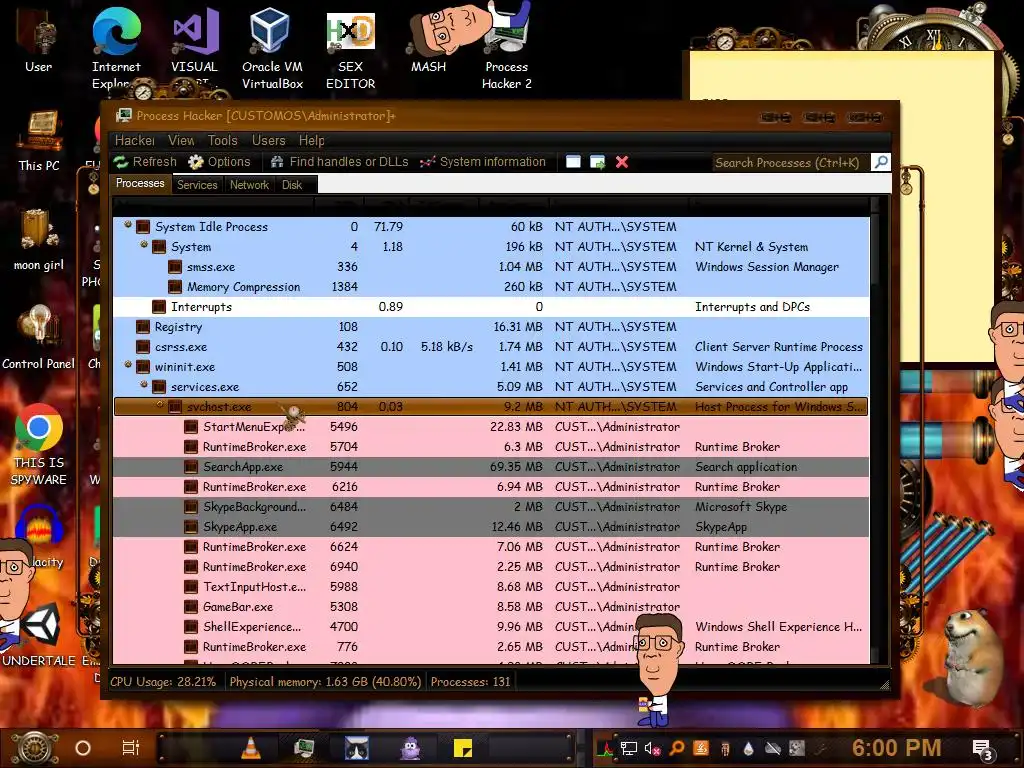Viewport: 1024px width, 768px height.
Task: Open the This PC desktop icon
Action: [39, 140]
